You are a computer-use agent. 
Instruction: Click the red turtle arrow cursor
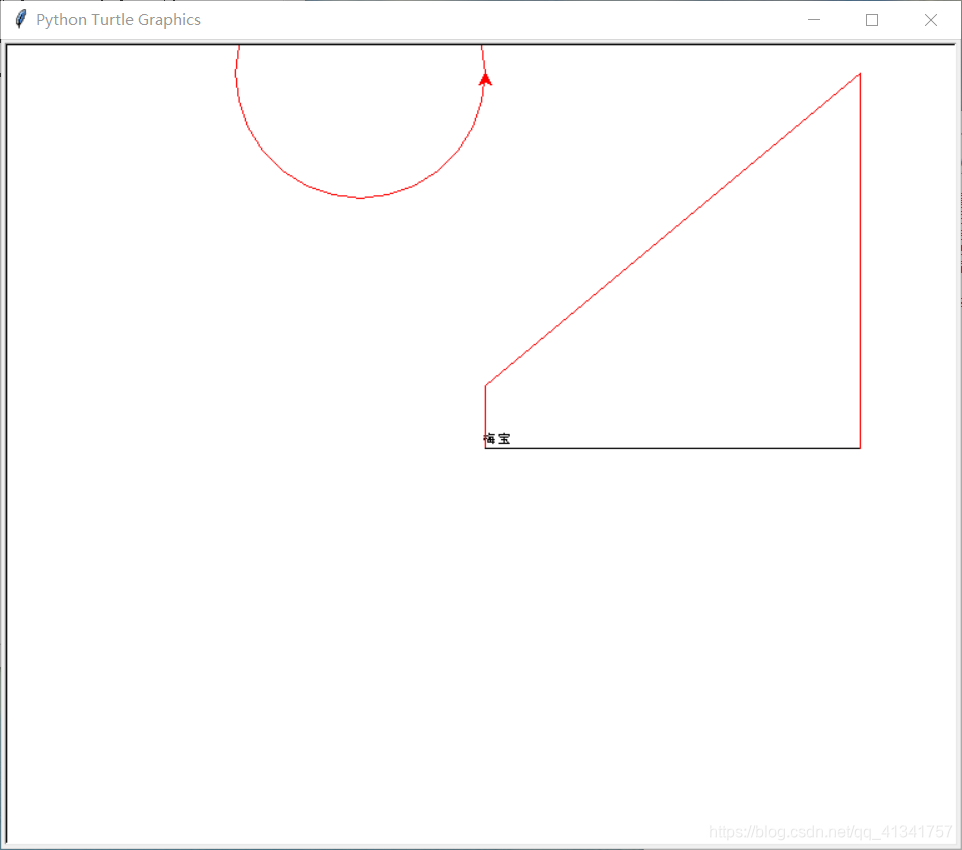point(485,79)
